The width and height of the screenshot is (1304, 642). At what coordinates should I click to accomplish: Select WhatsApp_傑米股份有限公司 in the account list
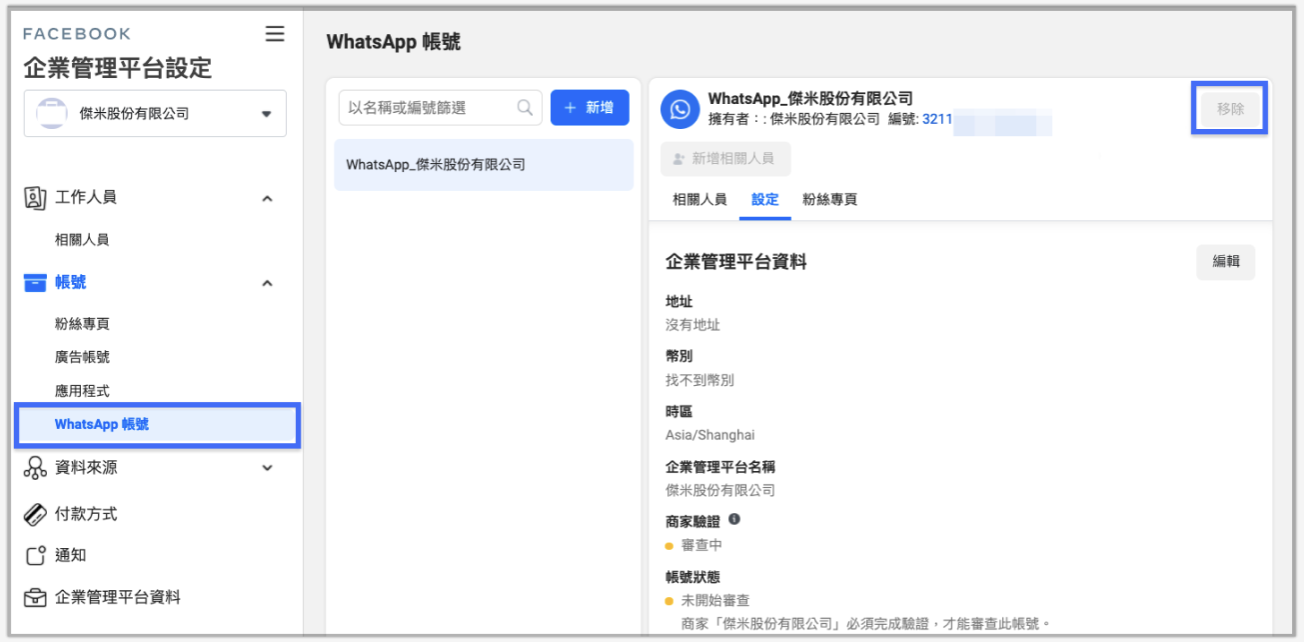(484, 164)
